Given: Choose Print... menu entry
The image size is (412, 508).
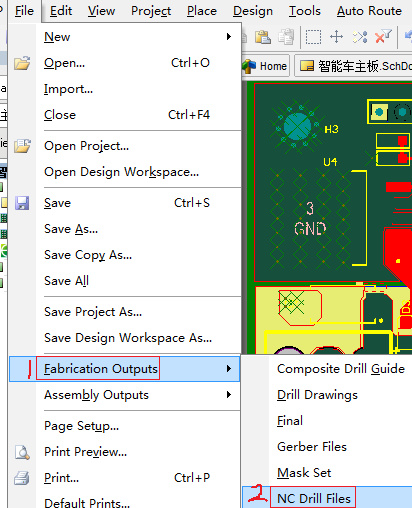Looking at the screenshot, I should (x=125, y=478).
